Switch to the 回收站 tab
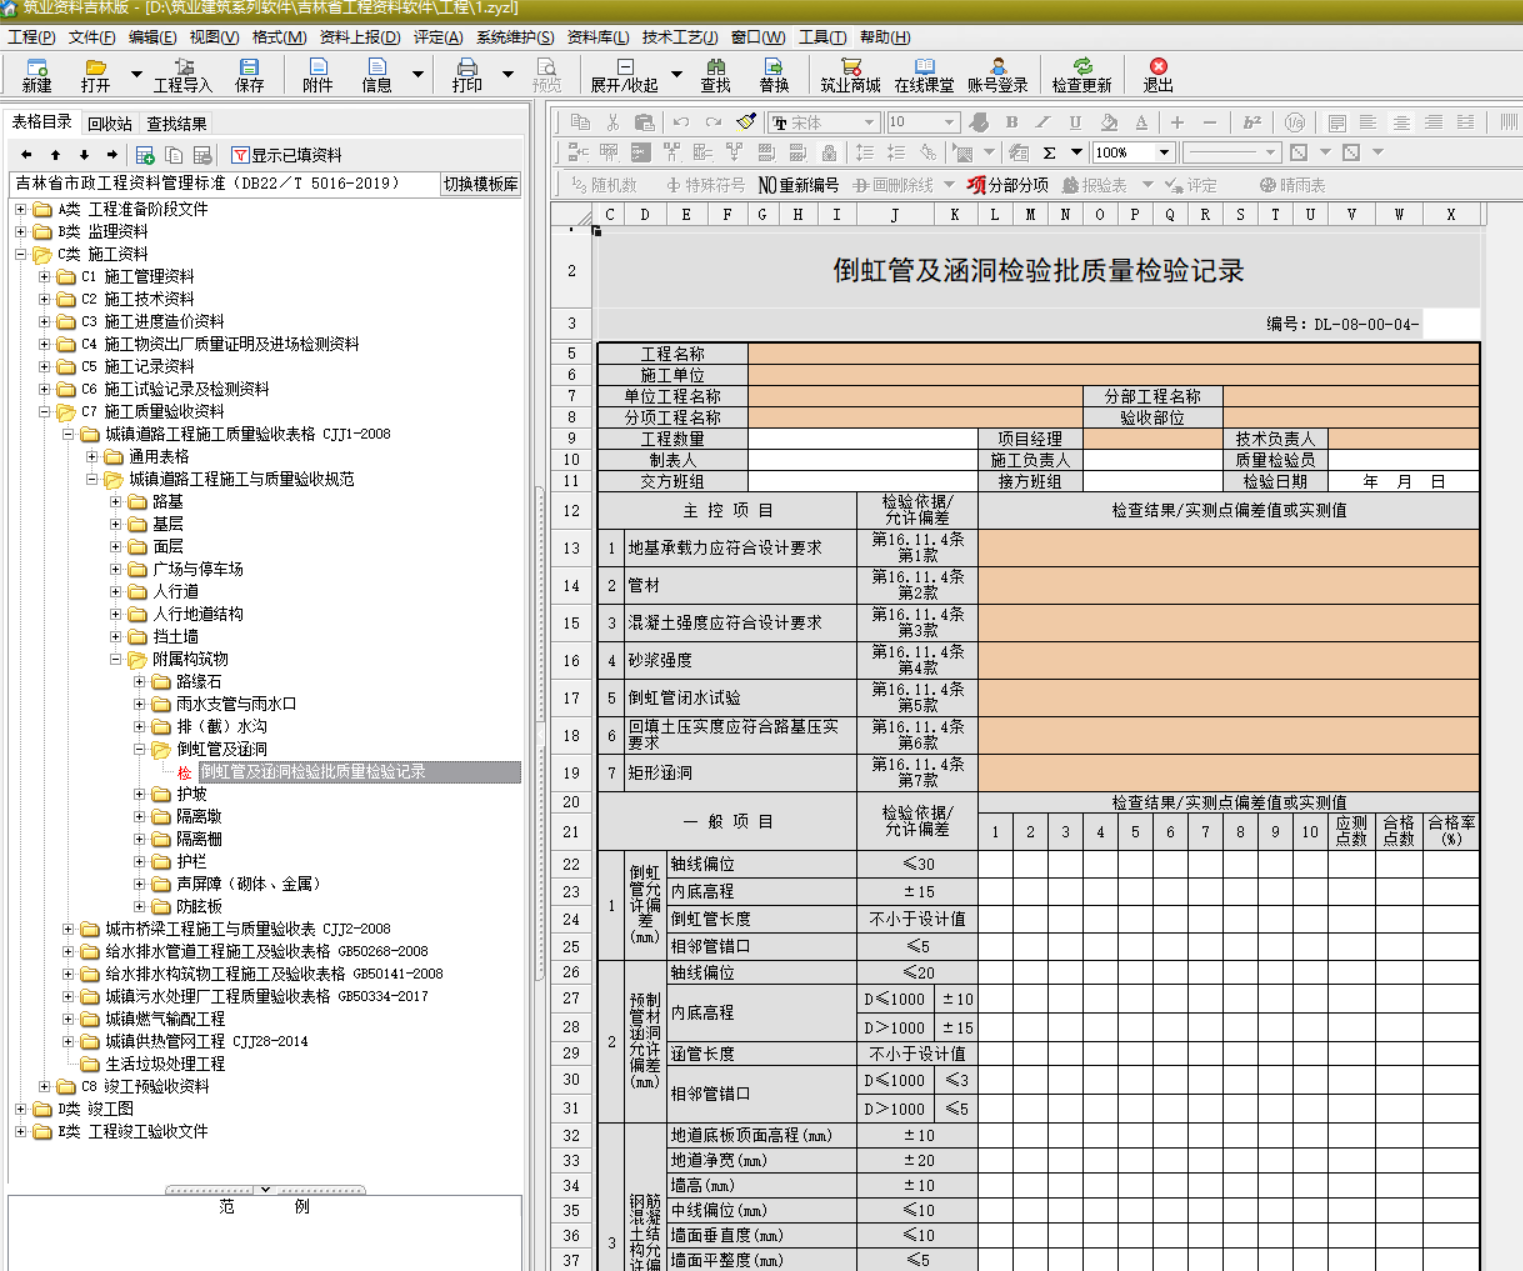Viewport: 1523px width, 1271px height. click(109, 124)
